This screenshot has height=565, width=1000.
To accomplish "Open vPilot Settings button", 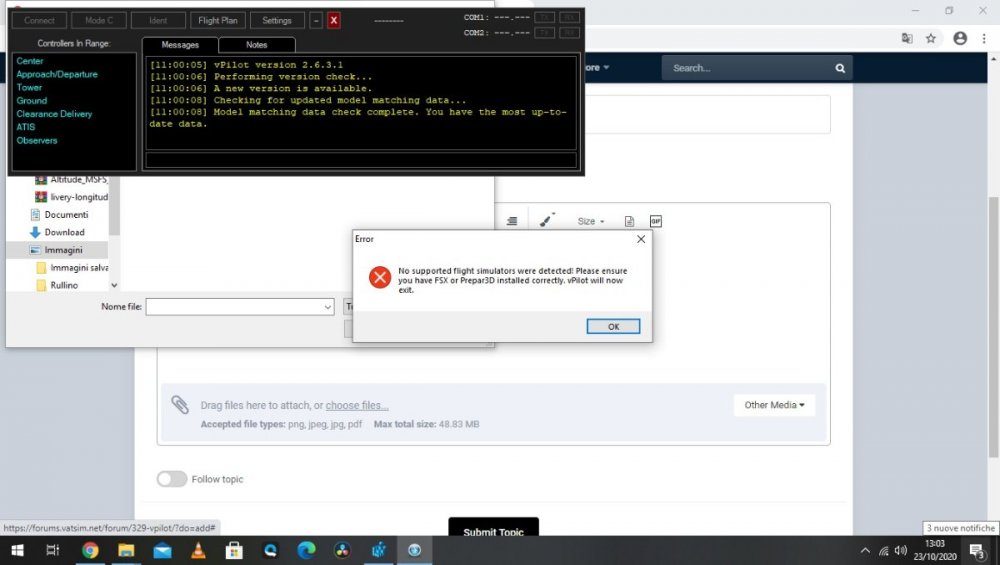I will click(x=277, y=20).
